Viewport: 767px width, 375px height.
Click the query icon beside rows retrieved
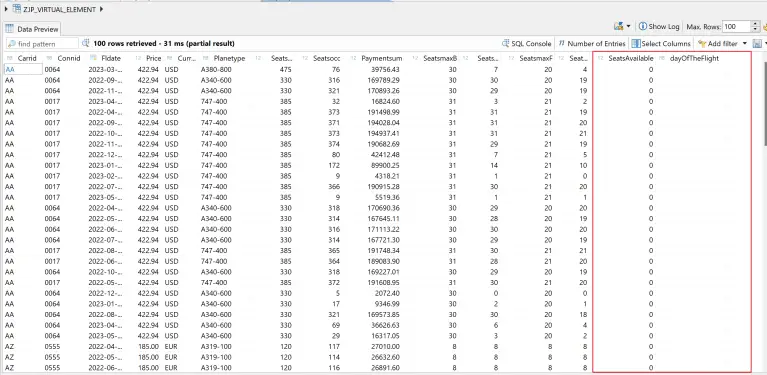click(x=86, y=43)
